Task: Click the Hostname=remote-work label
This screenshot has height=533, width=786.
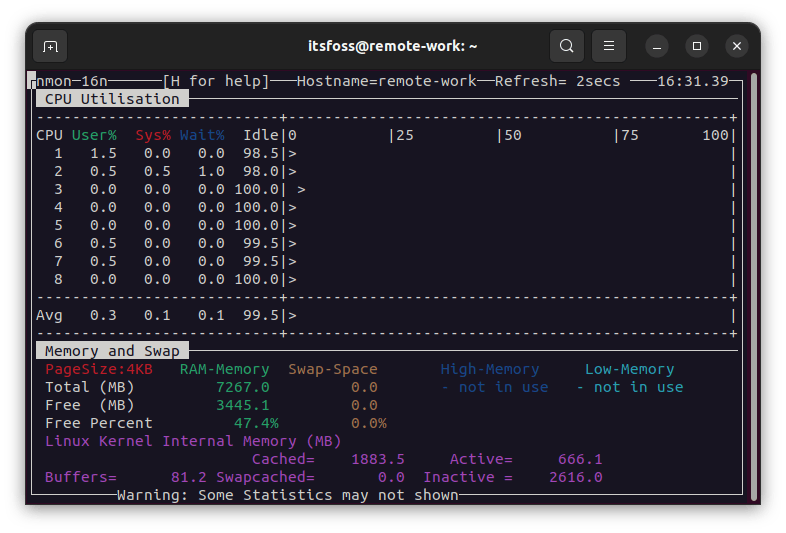Action: tap(386, 81)
